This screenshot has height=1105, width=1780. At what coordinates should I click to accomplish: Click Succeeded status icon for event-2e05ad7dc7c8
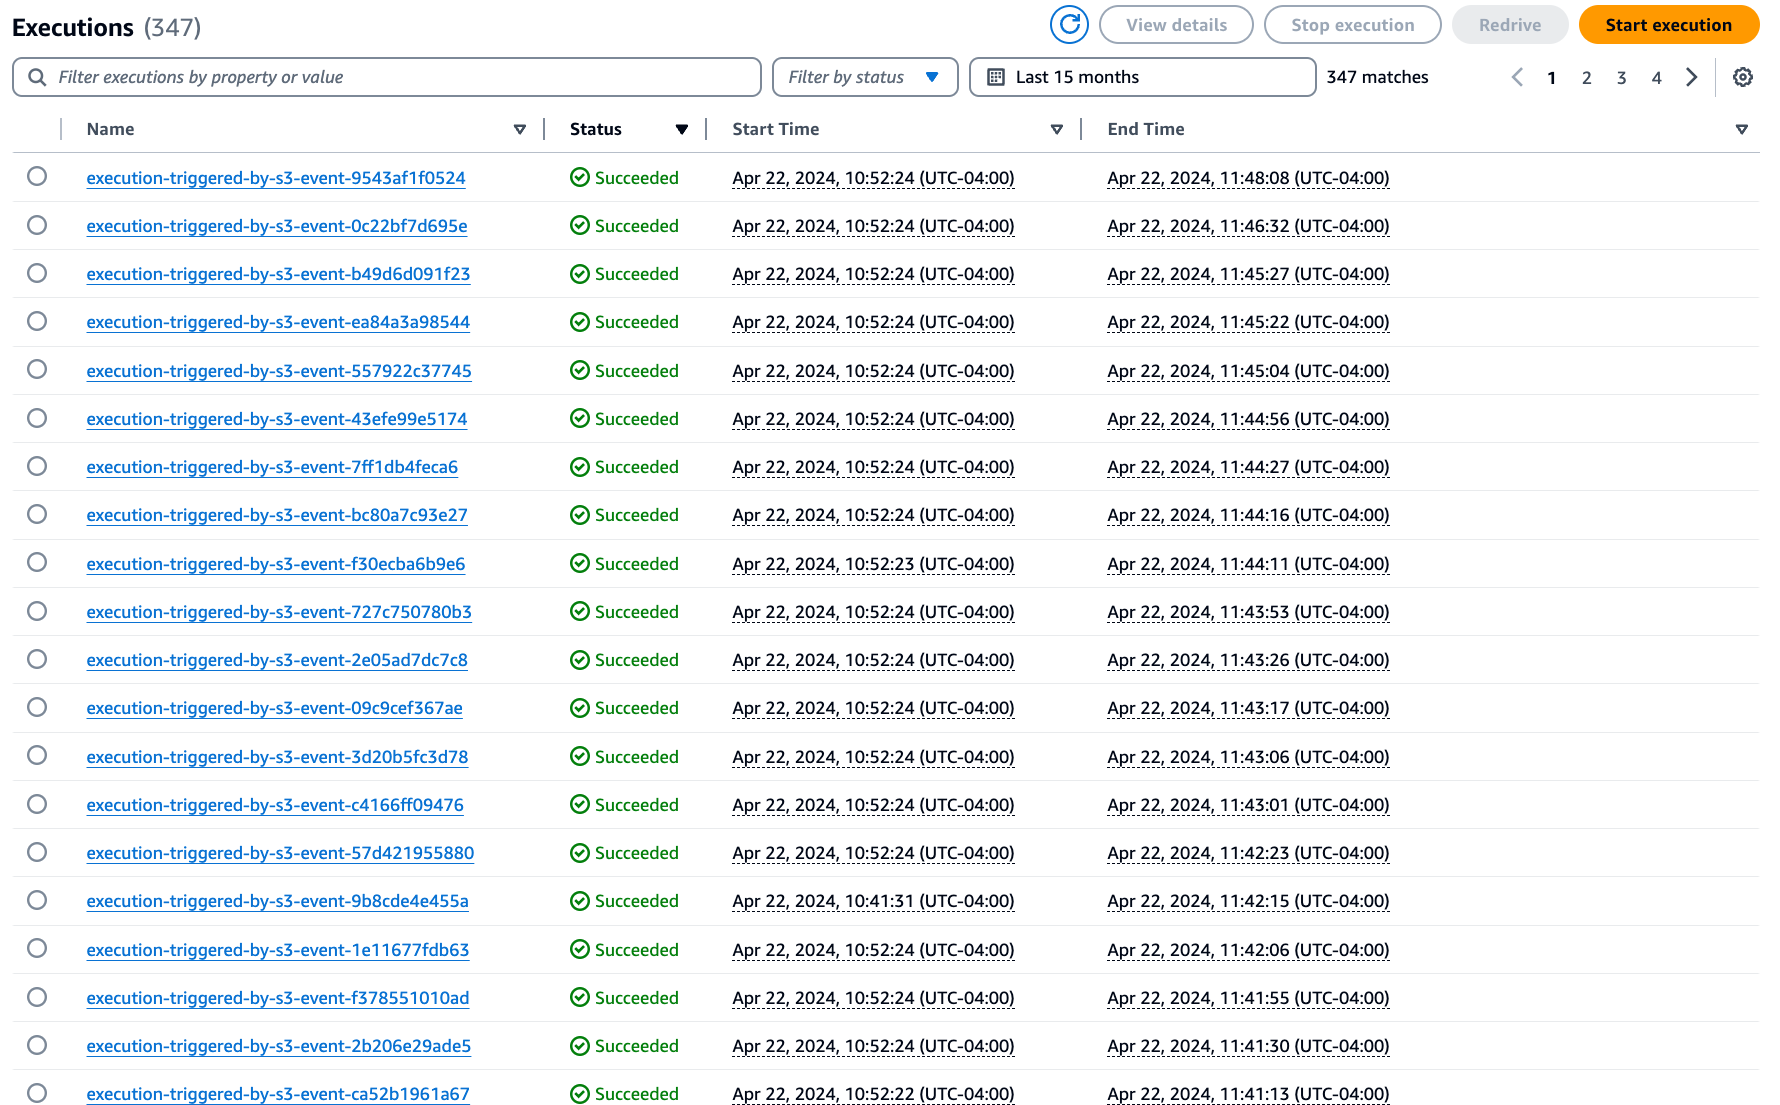[x=580, y=660]
